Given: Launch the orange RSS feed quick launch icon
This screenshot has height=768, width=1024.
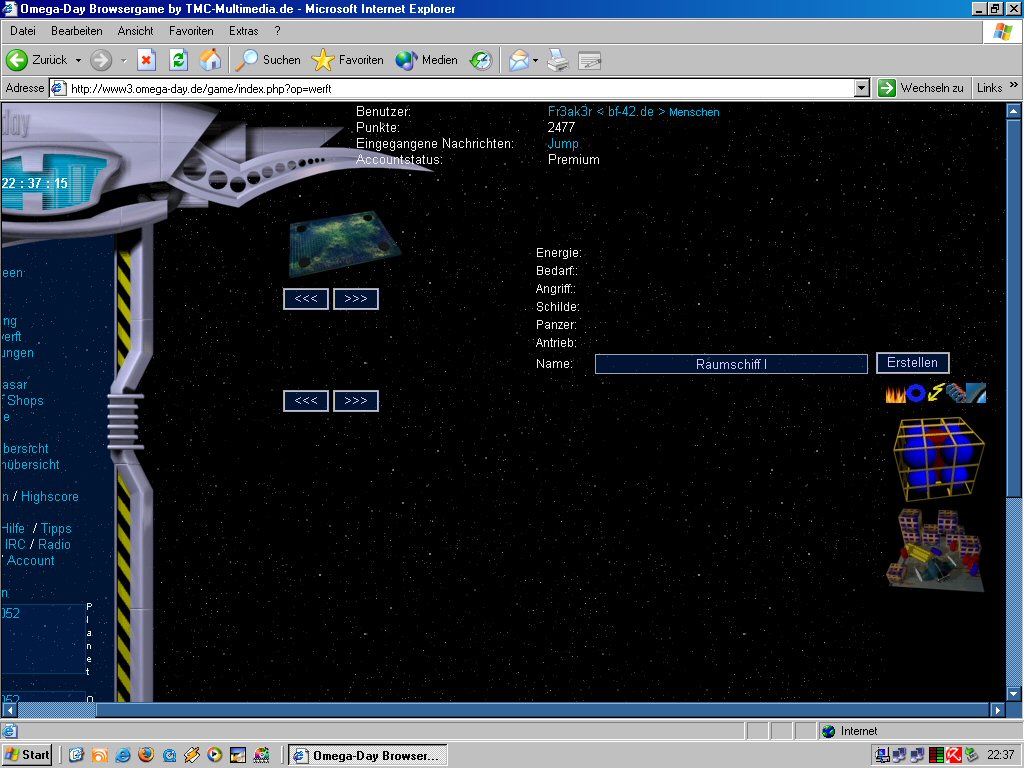Looking at the screenshot, I should coord(100,755).
